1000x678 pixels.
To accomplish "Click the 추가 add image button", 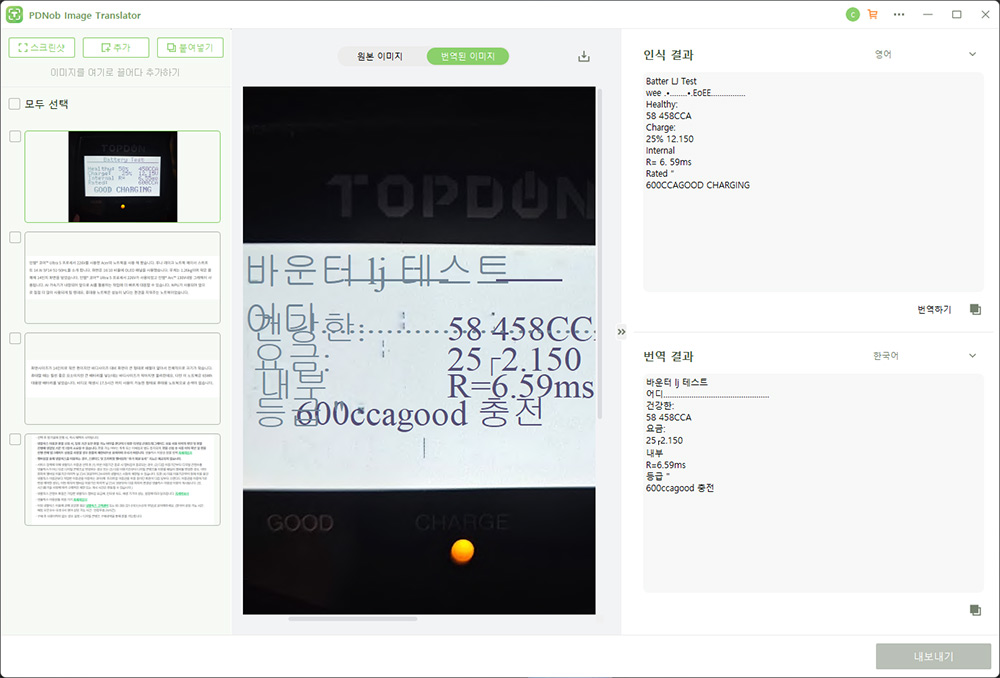I will [x=116, y=48].
